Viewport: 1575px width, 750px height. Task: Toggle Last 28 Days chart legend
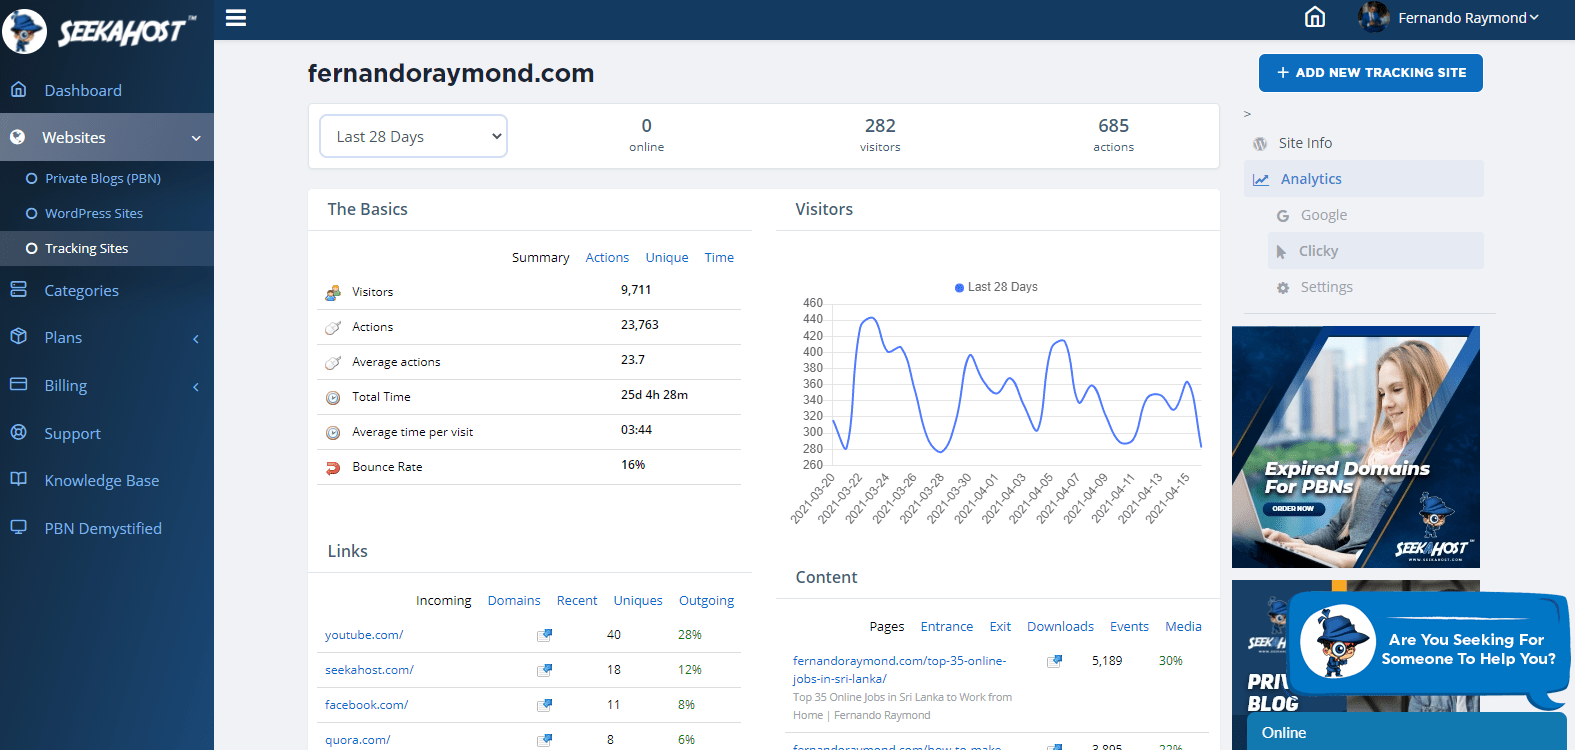(996, 287)
